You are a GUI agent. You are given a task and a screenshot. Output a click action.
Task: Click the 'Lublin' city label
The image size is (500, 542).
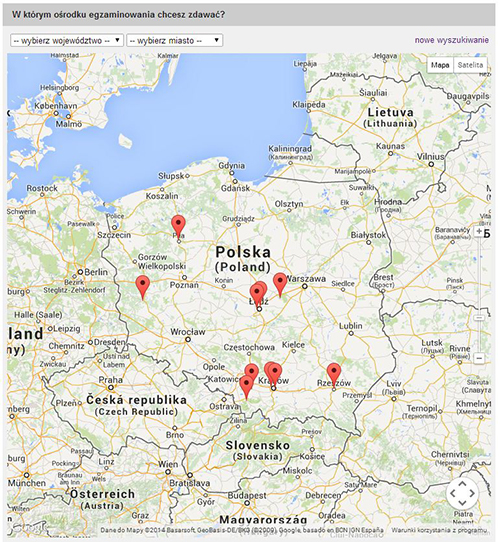click(x=351, y=326)
